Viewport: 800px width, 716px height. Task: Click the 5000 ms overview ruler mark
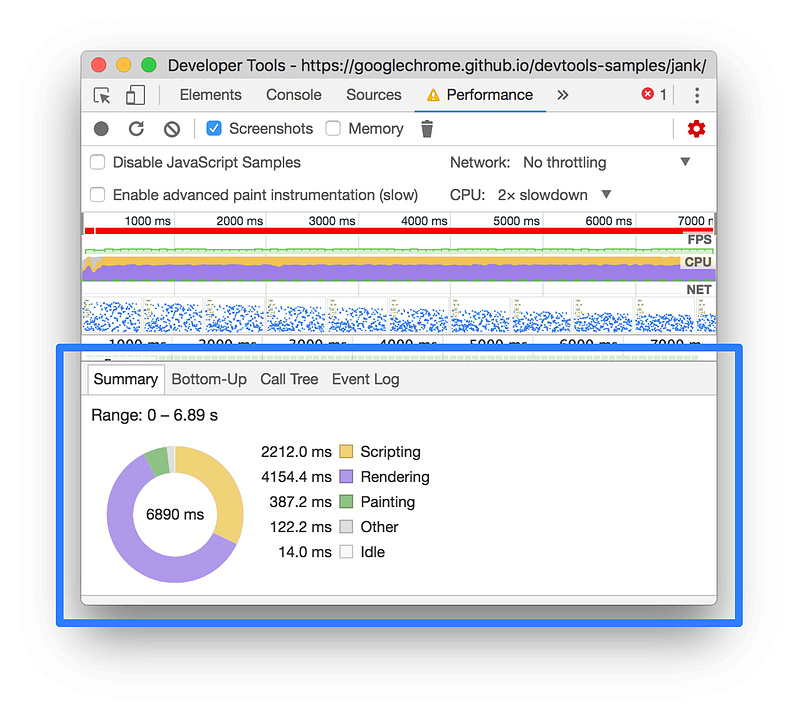pyautogui.click(x=516, y=221)
